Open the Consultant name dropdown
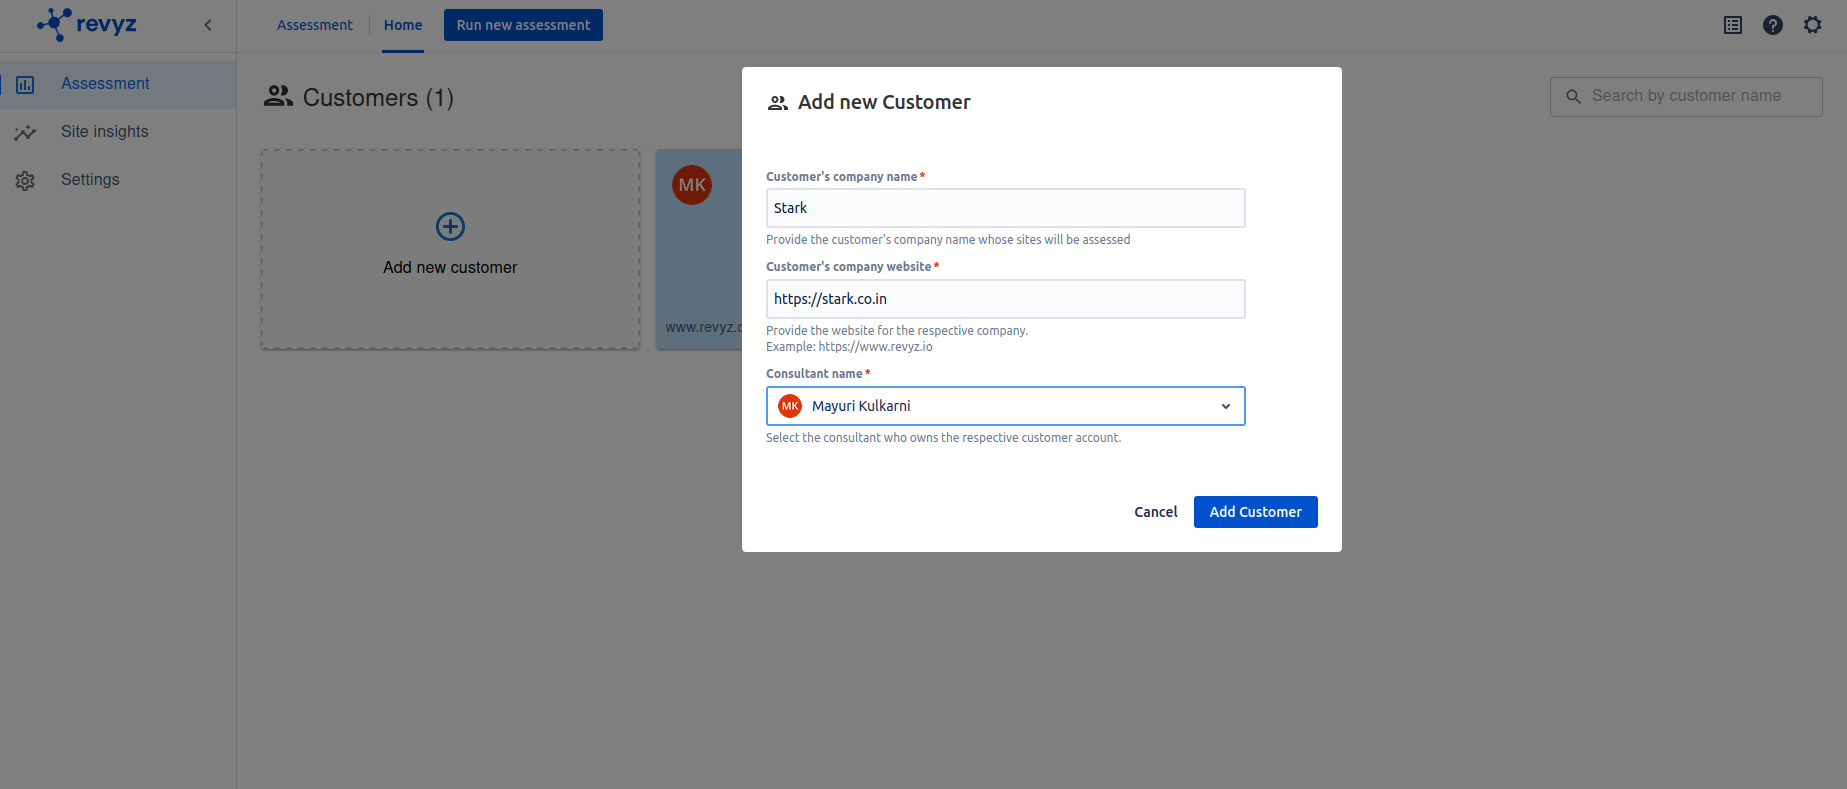1847x789 pixels. coord(1006,406)
